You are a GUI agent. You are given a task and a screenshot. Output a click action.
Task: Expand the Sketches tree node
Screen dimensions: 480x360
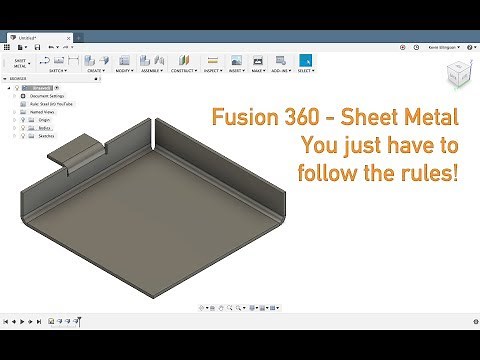coord(14,136)
